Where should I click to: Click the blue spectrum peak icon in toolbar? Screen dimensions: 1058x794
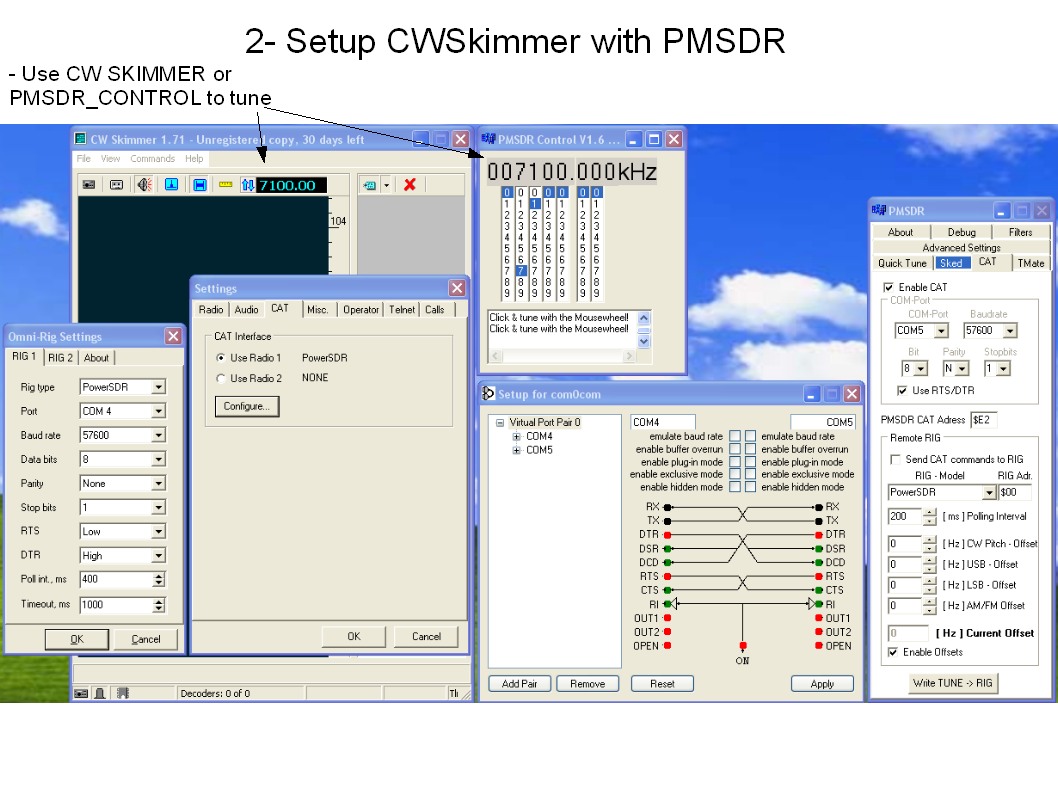[x=171, y=184]
